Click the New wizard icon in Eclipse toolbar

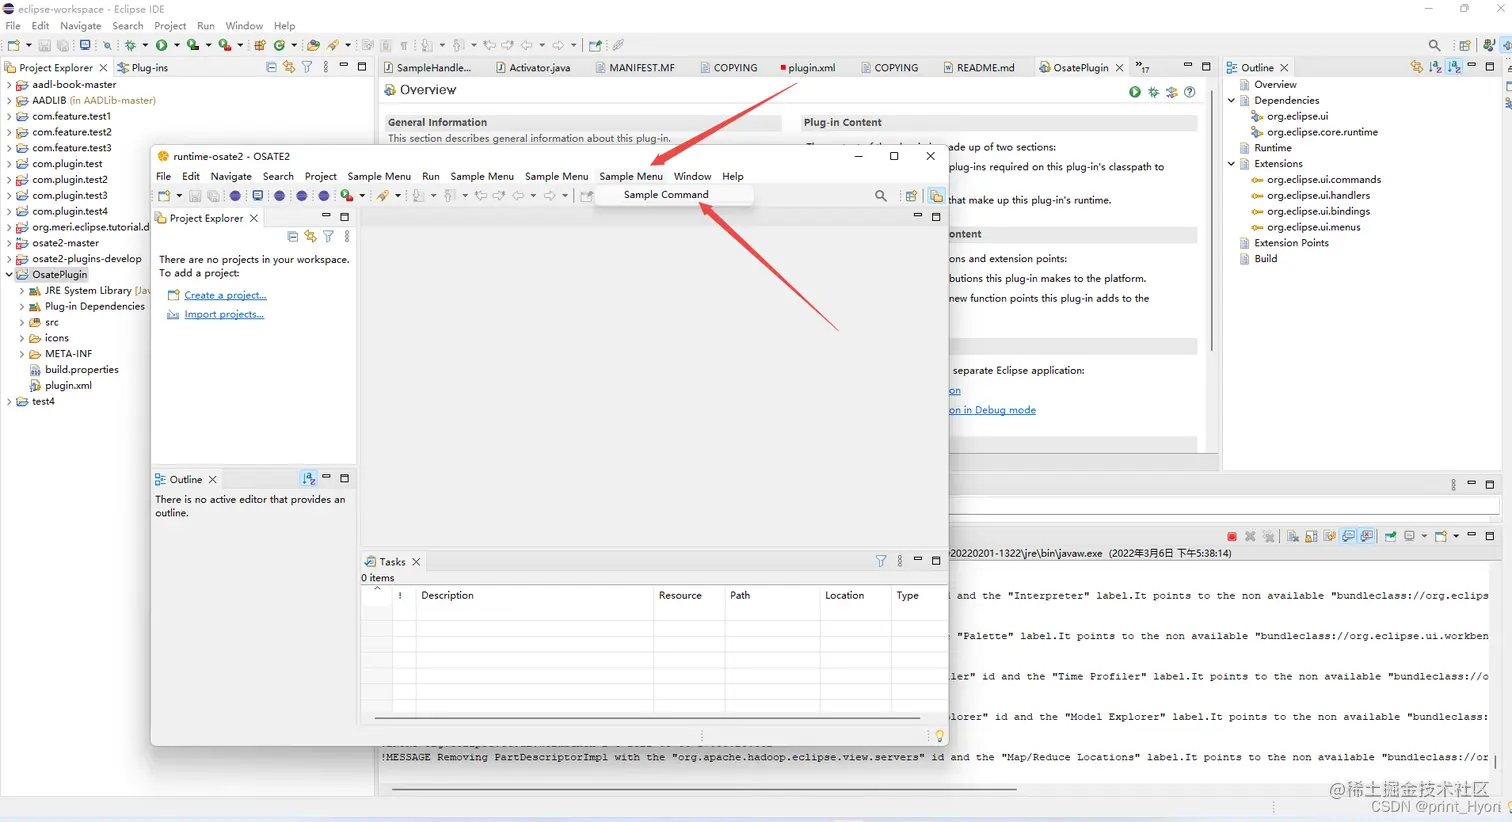pyautogui.click(x=14, y=45)
